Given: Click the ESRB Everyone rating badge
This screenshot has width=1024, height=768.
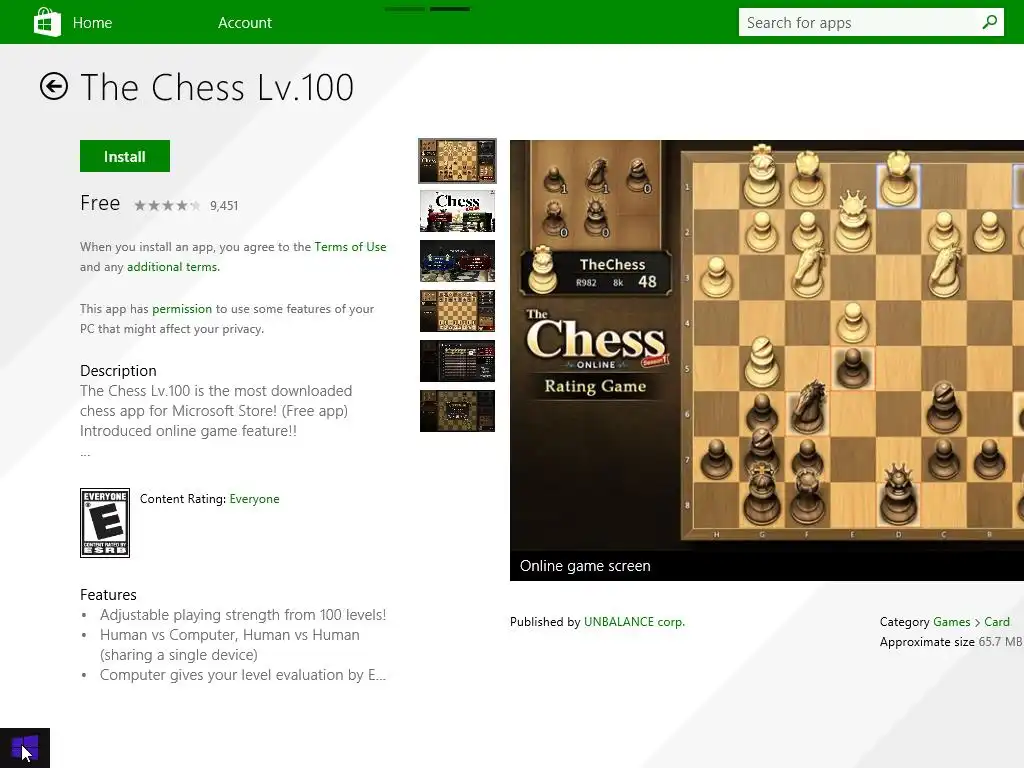Looking at the screenshot, I should pos(104,523).
